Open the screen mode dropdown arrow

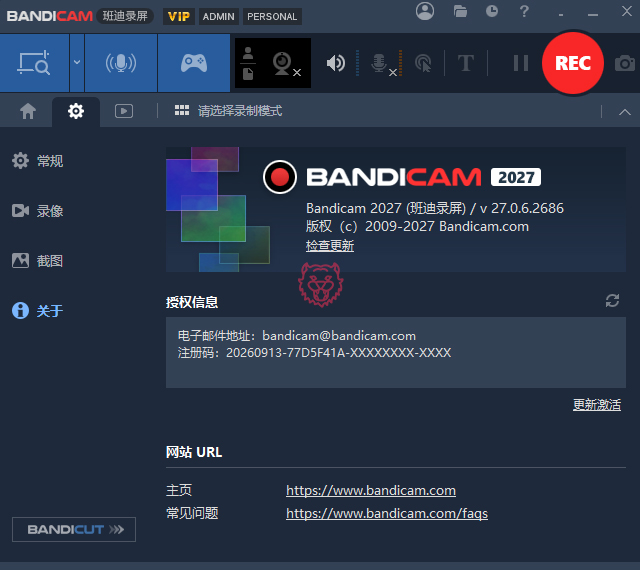coord(77,63)
